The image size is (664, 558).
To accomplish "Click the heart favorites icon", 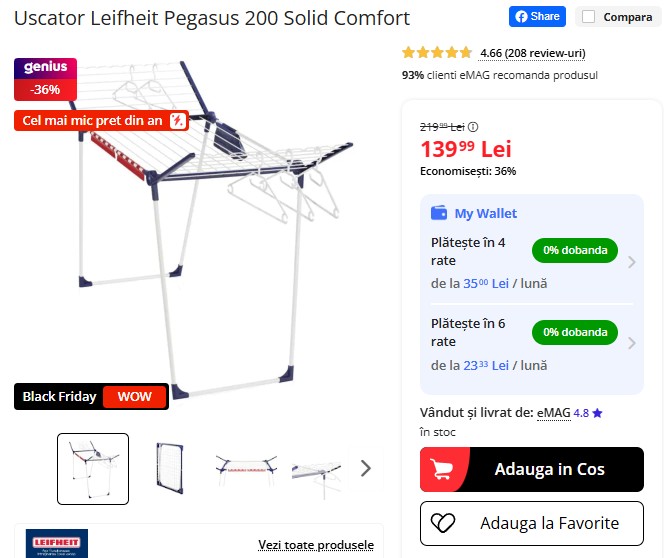I will click(x=443, y=523).
